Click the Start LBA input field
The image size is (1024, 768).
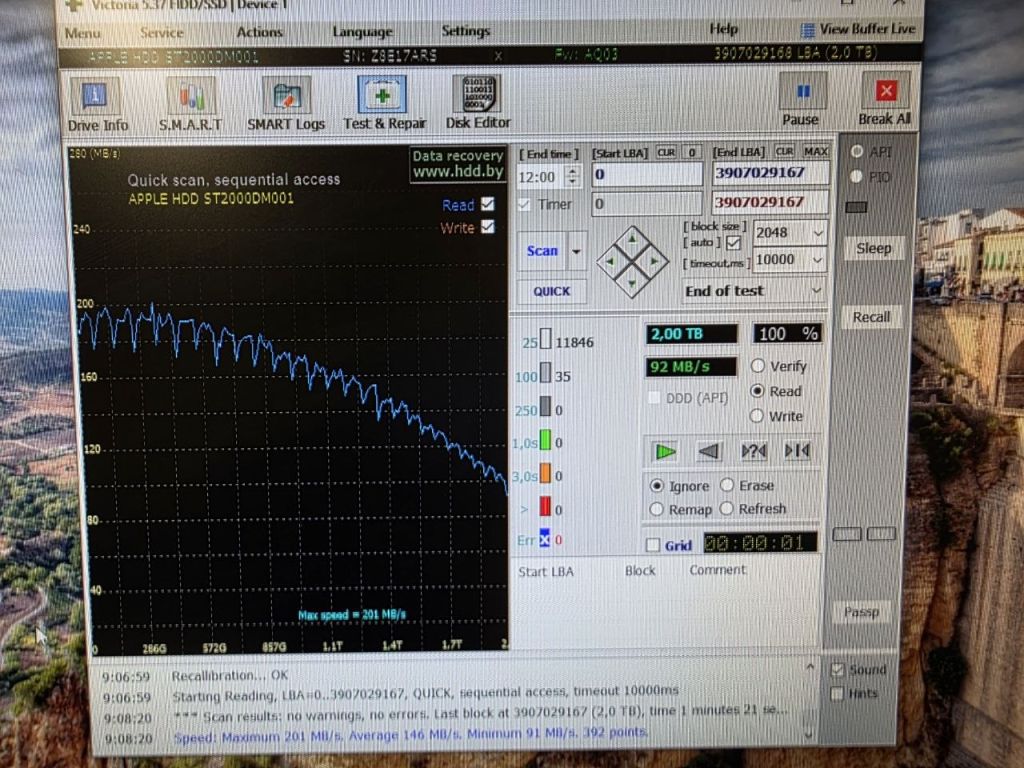click(647, 174)
